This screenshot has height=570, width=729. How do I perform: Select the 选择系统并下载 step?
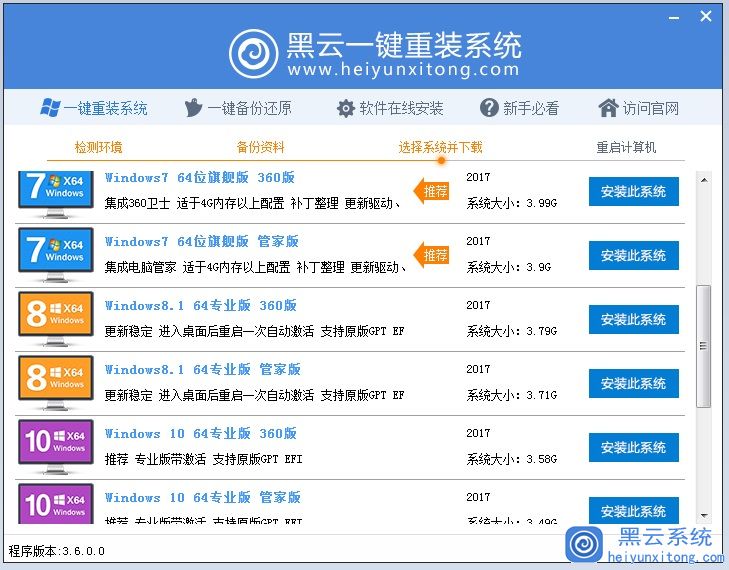coord(440,147)
